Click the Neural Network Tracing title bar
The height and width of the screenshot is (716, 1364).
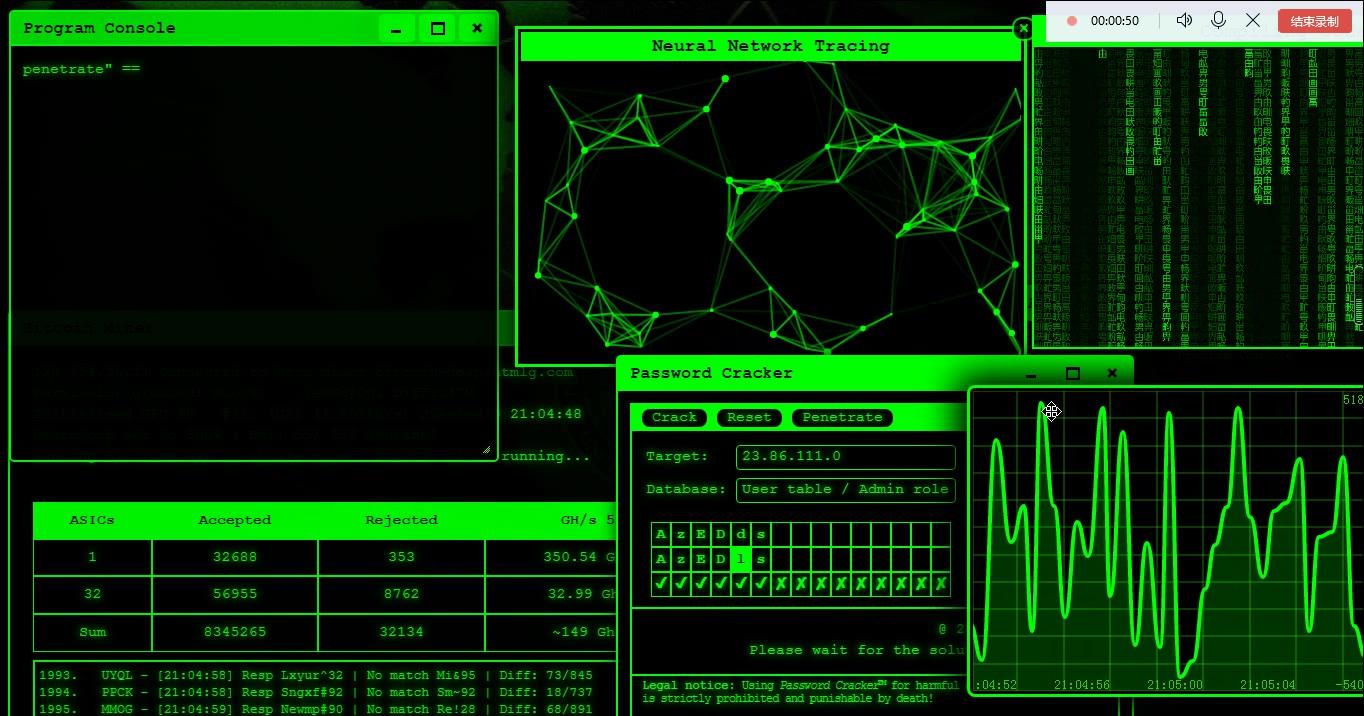click(x=770, y=46)
